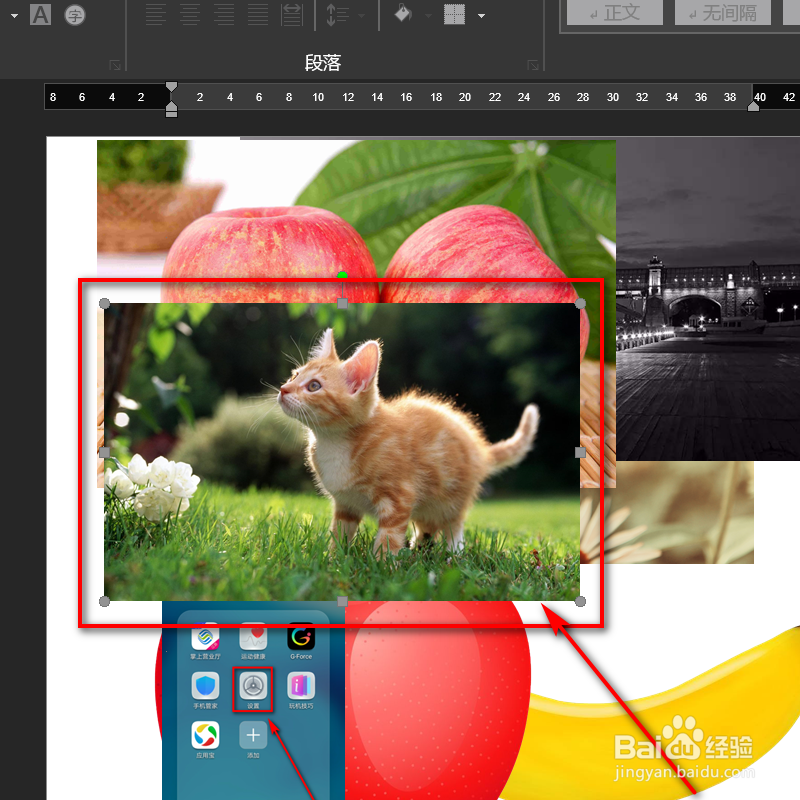
Task: Apply the 正文 style
Action: [x=615, y=13]
